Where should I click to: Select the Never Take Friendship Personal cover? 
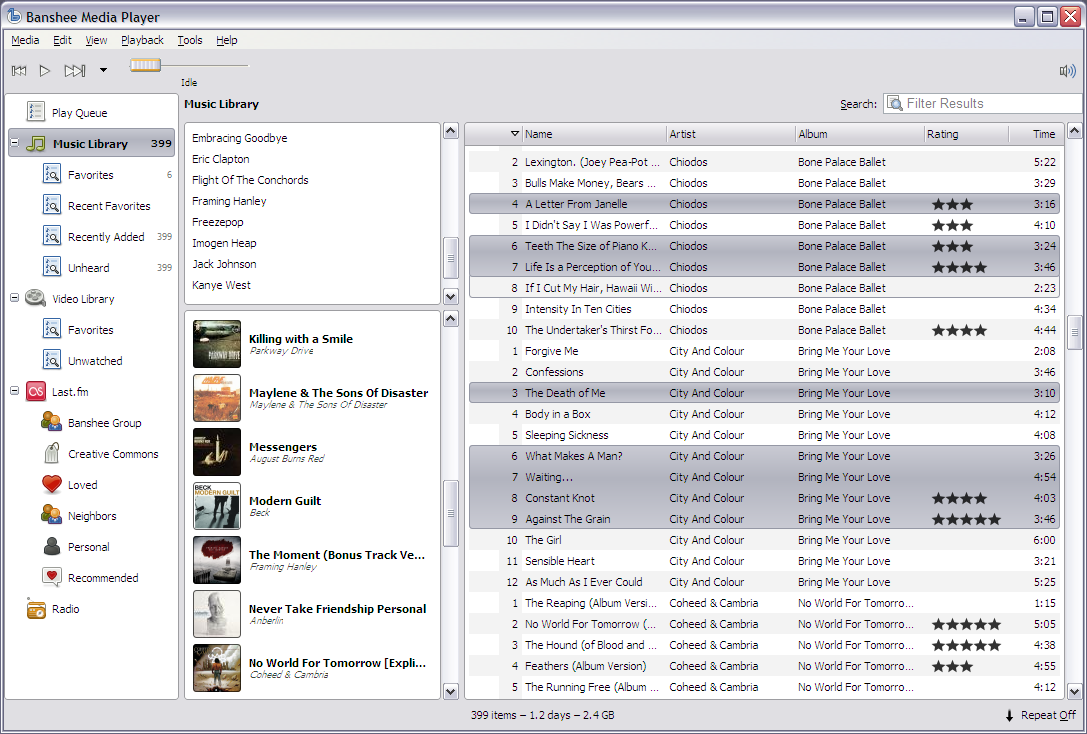point(217,614)
